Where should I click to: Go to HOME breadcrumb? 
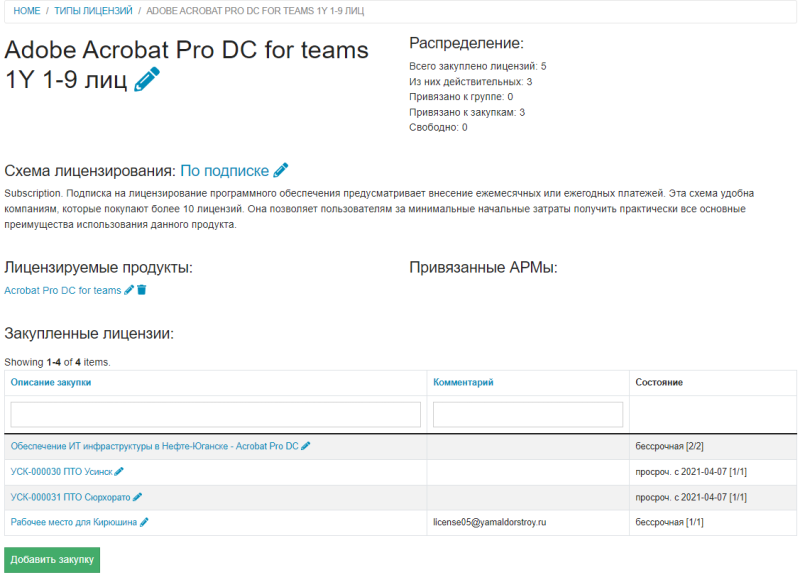click(x=27, y=11)
